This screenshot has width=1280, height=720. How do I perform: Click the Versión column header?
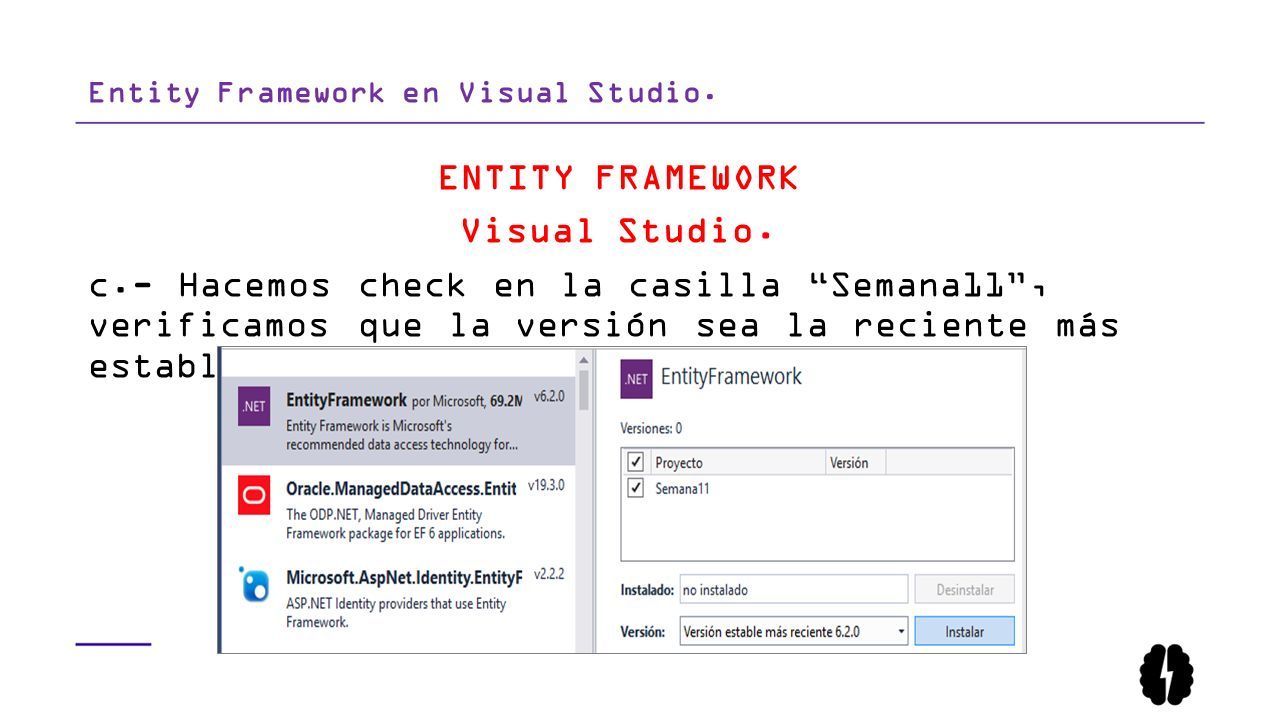pyautogui.click(x=856, y=463)
